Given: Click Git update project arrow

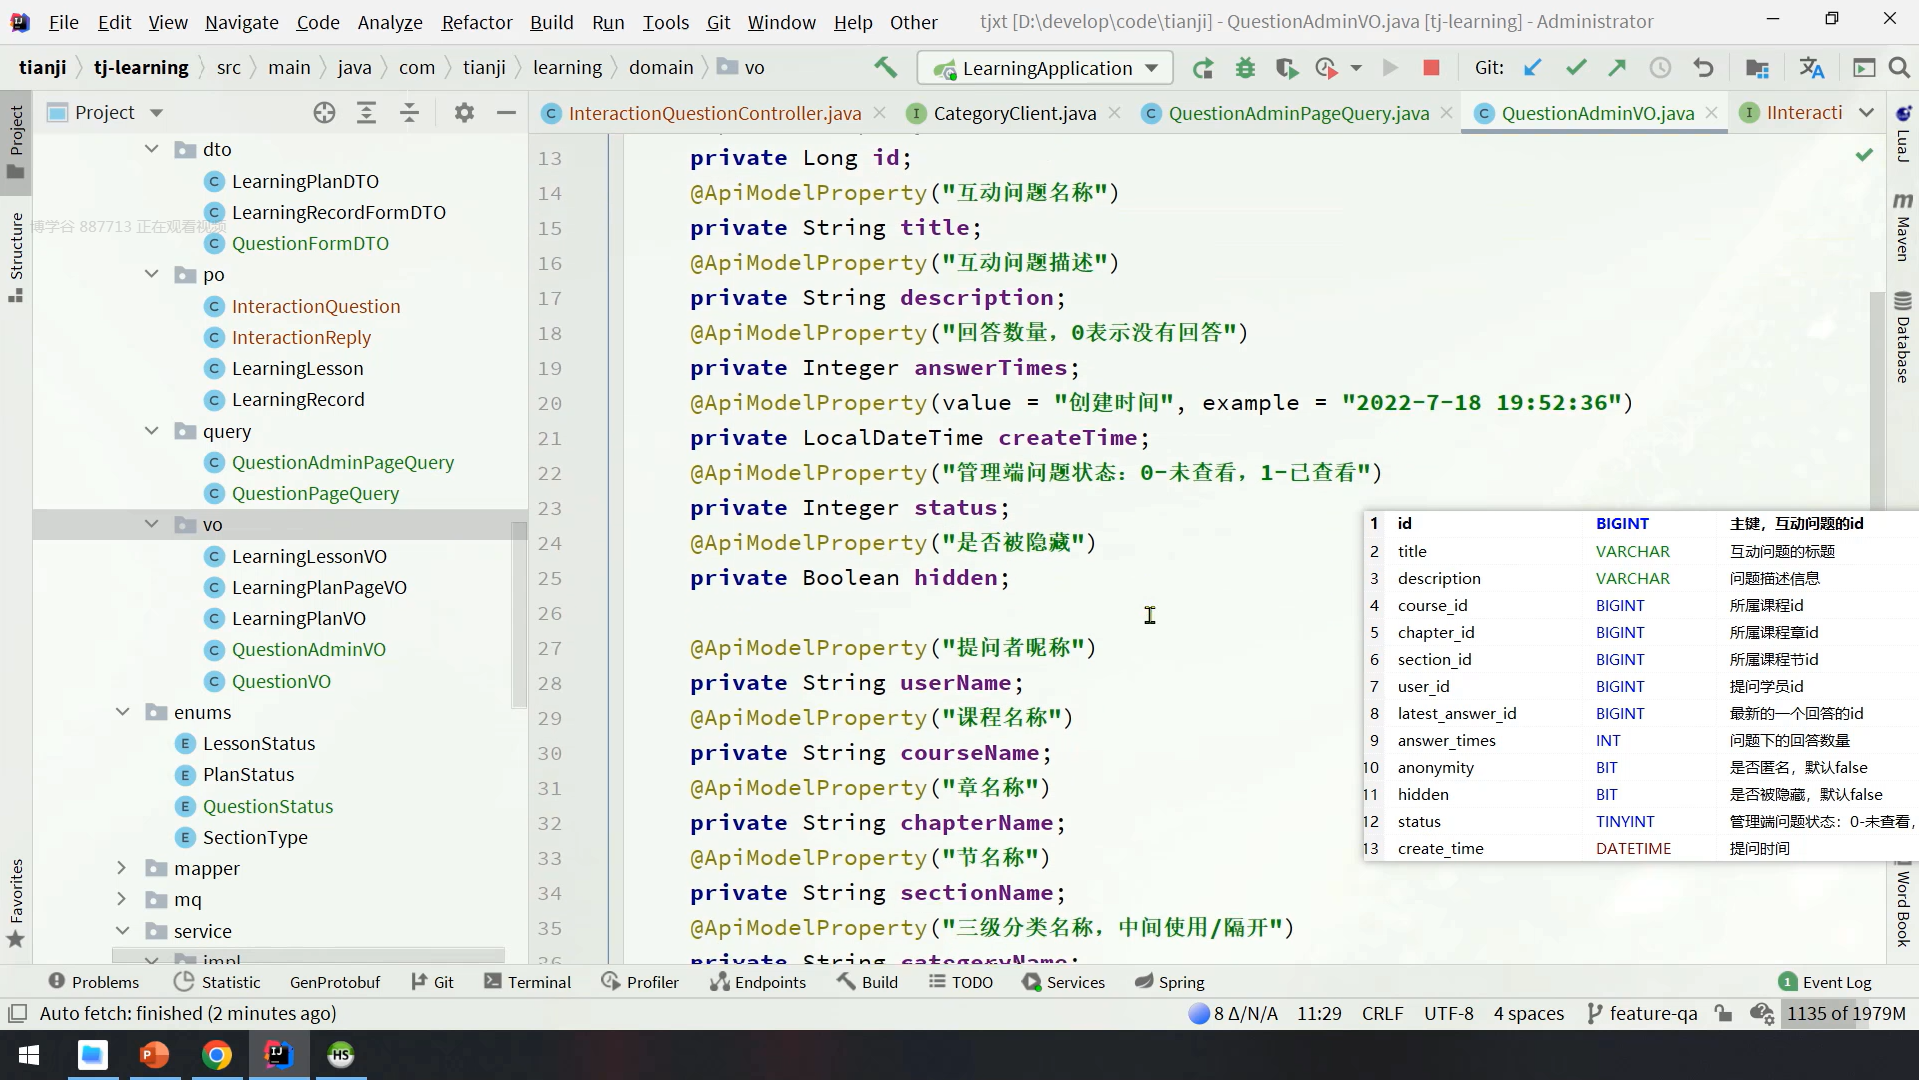Looking at the screenshot, I should tap(1532, 68).
